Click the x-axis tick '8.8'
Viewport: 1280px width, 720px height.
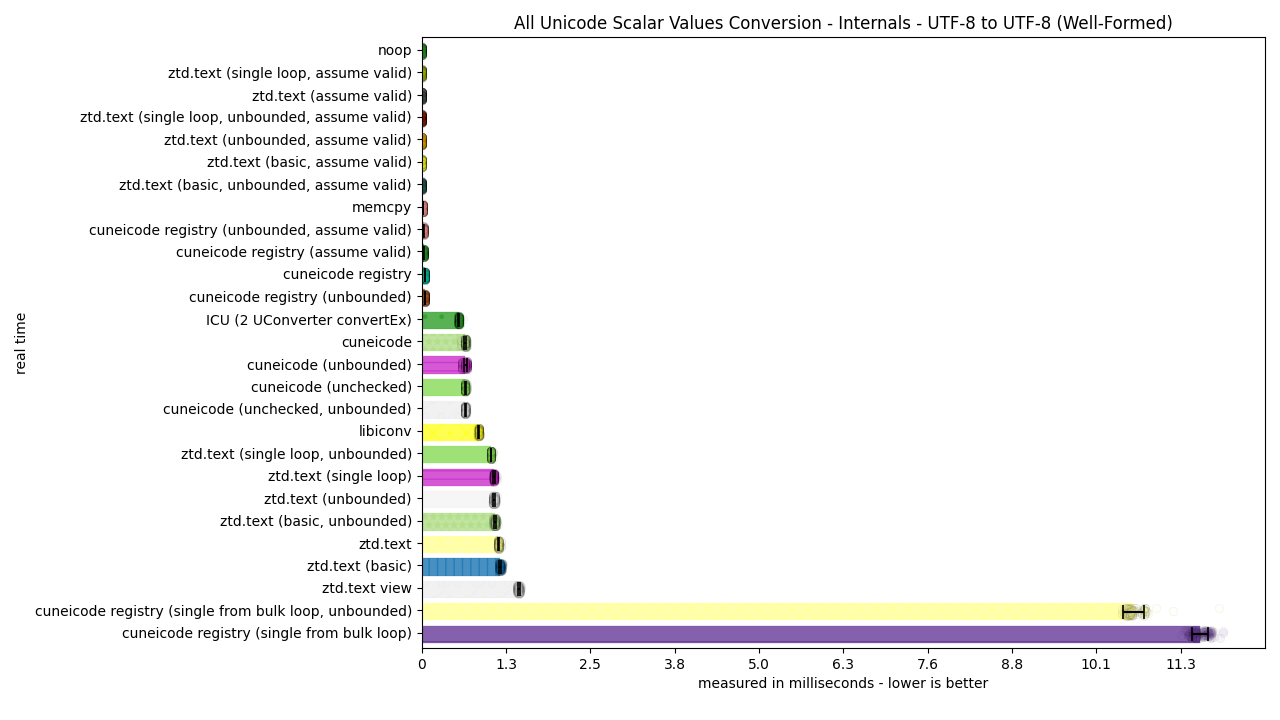[1012, 663]
